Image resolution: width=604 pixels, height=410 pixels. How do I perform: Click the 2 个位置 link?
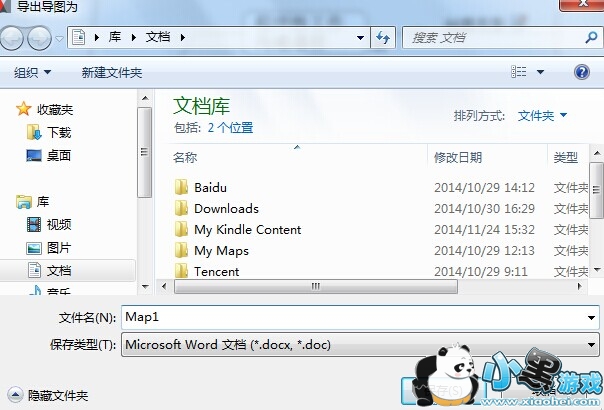point(230,128)
